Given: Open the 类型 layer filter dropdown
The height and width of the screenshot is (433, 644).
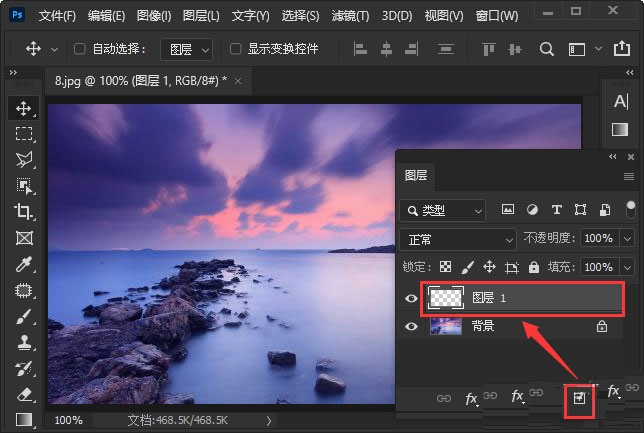Looking at the screenshot, I should coord(442,210).
